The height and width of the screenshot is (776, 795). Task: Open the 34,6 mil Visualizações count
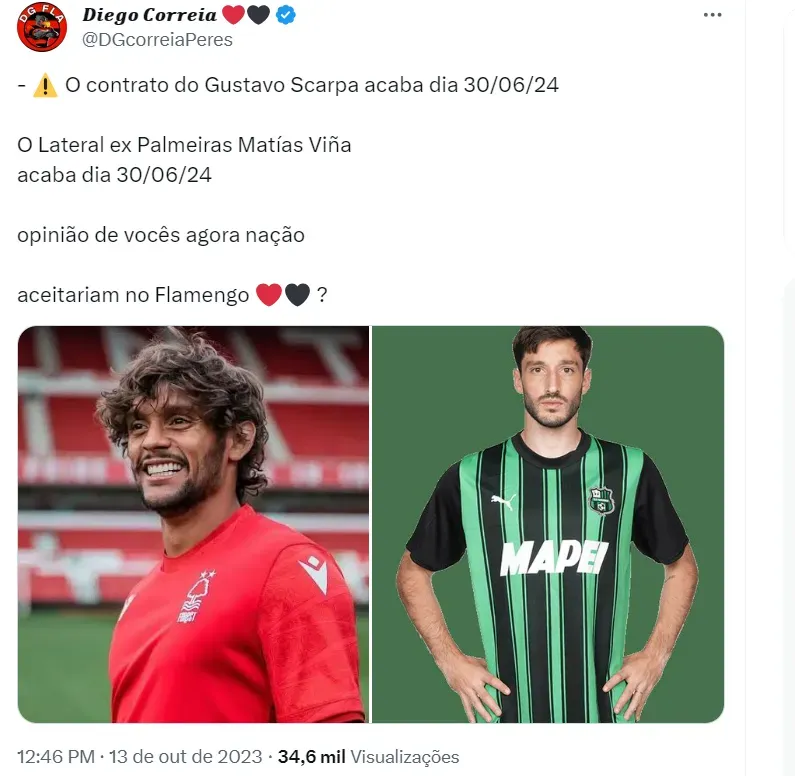click(369, 757)
